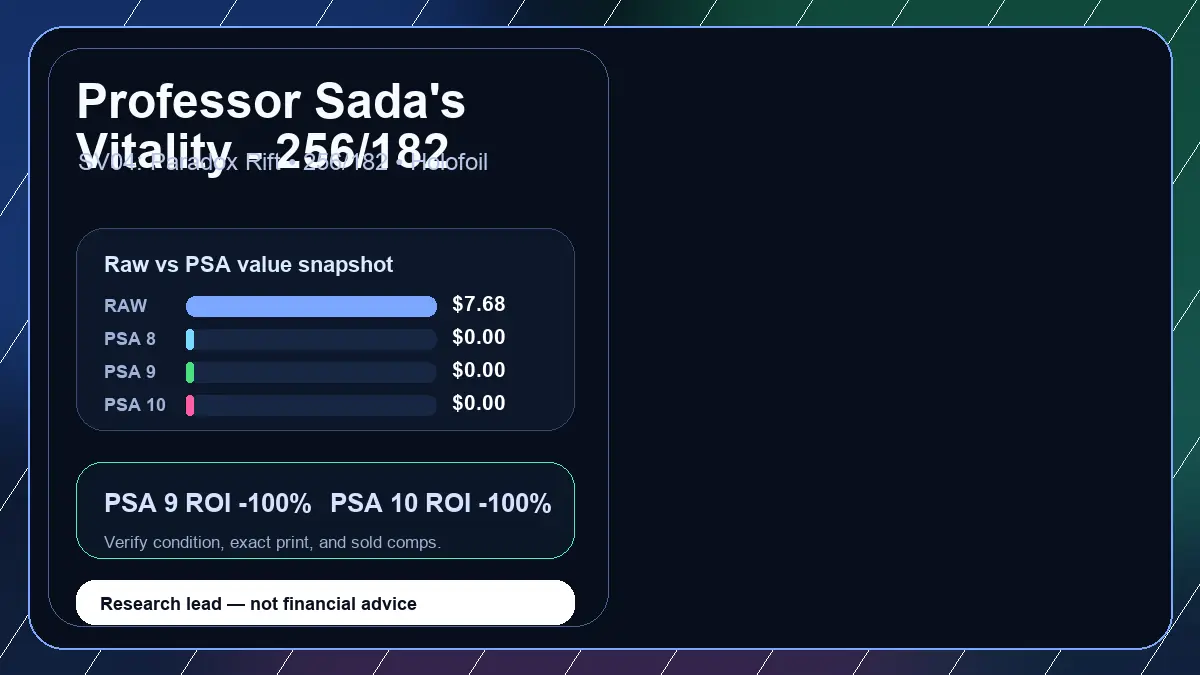Click the Professor Sada's Vitality title

271,126
